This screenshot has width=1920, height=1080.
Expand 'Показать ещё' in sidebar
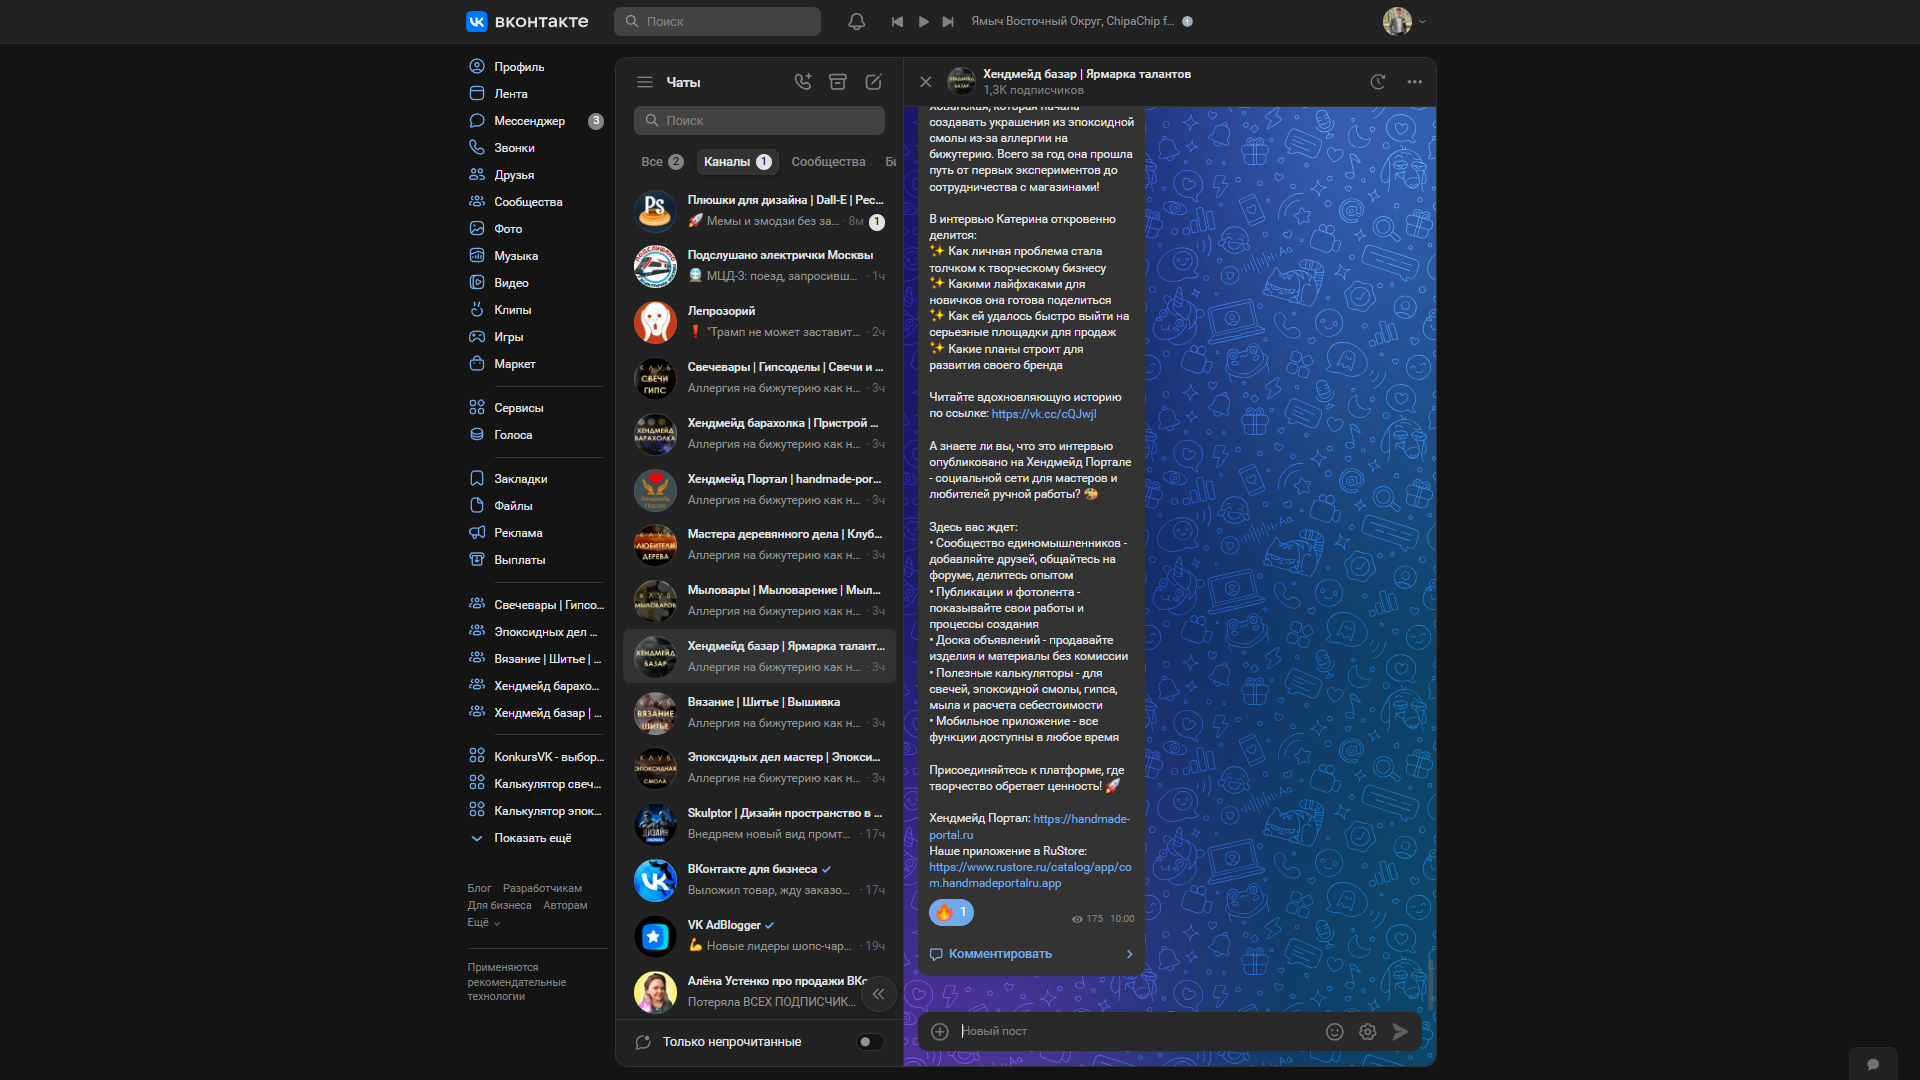(532, 838)
